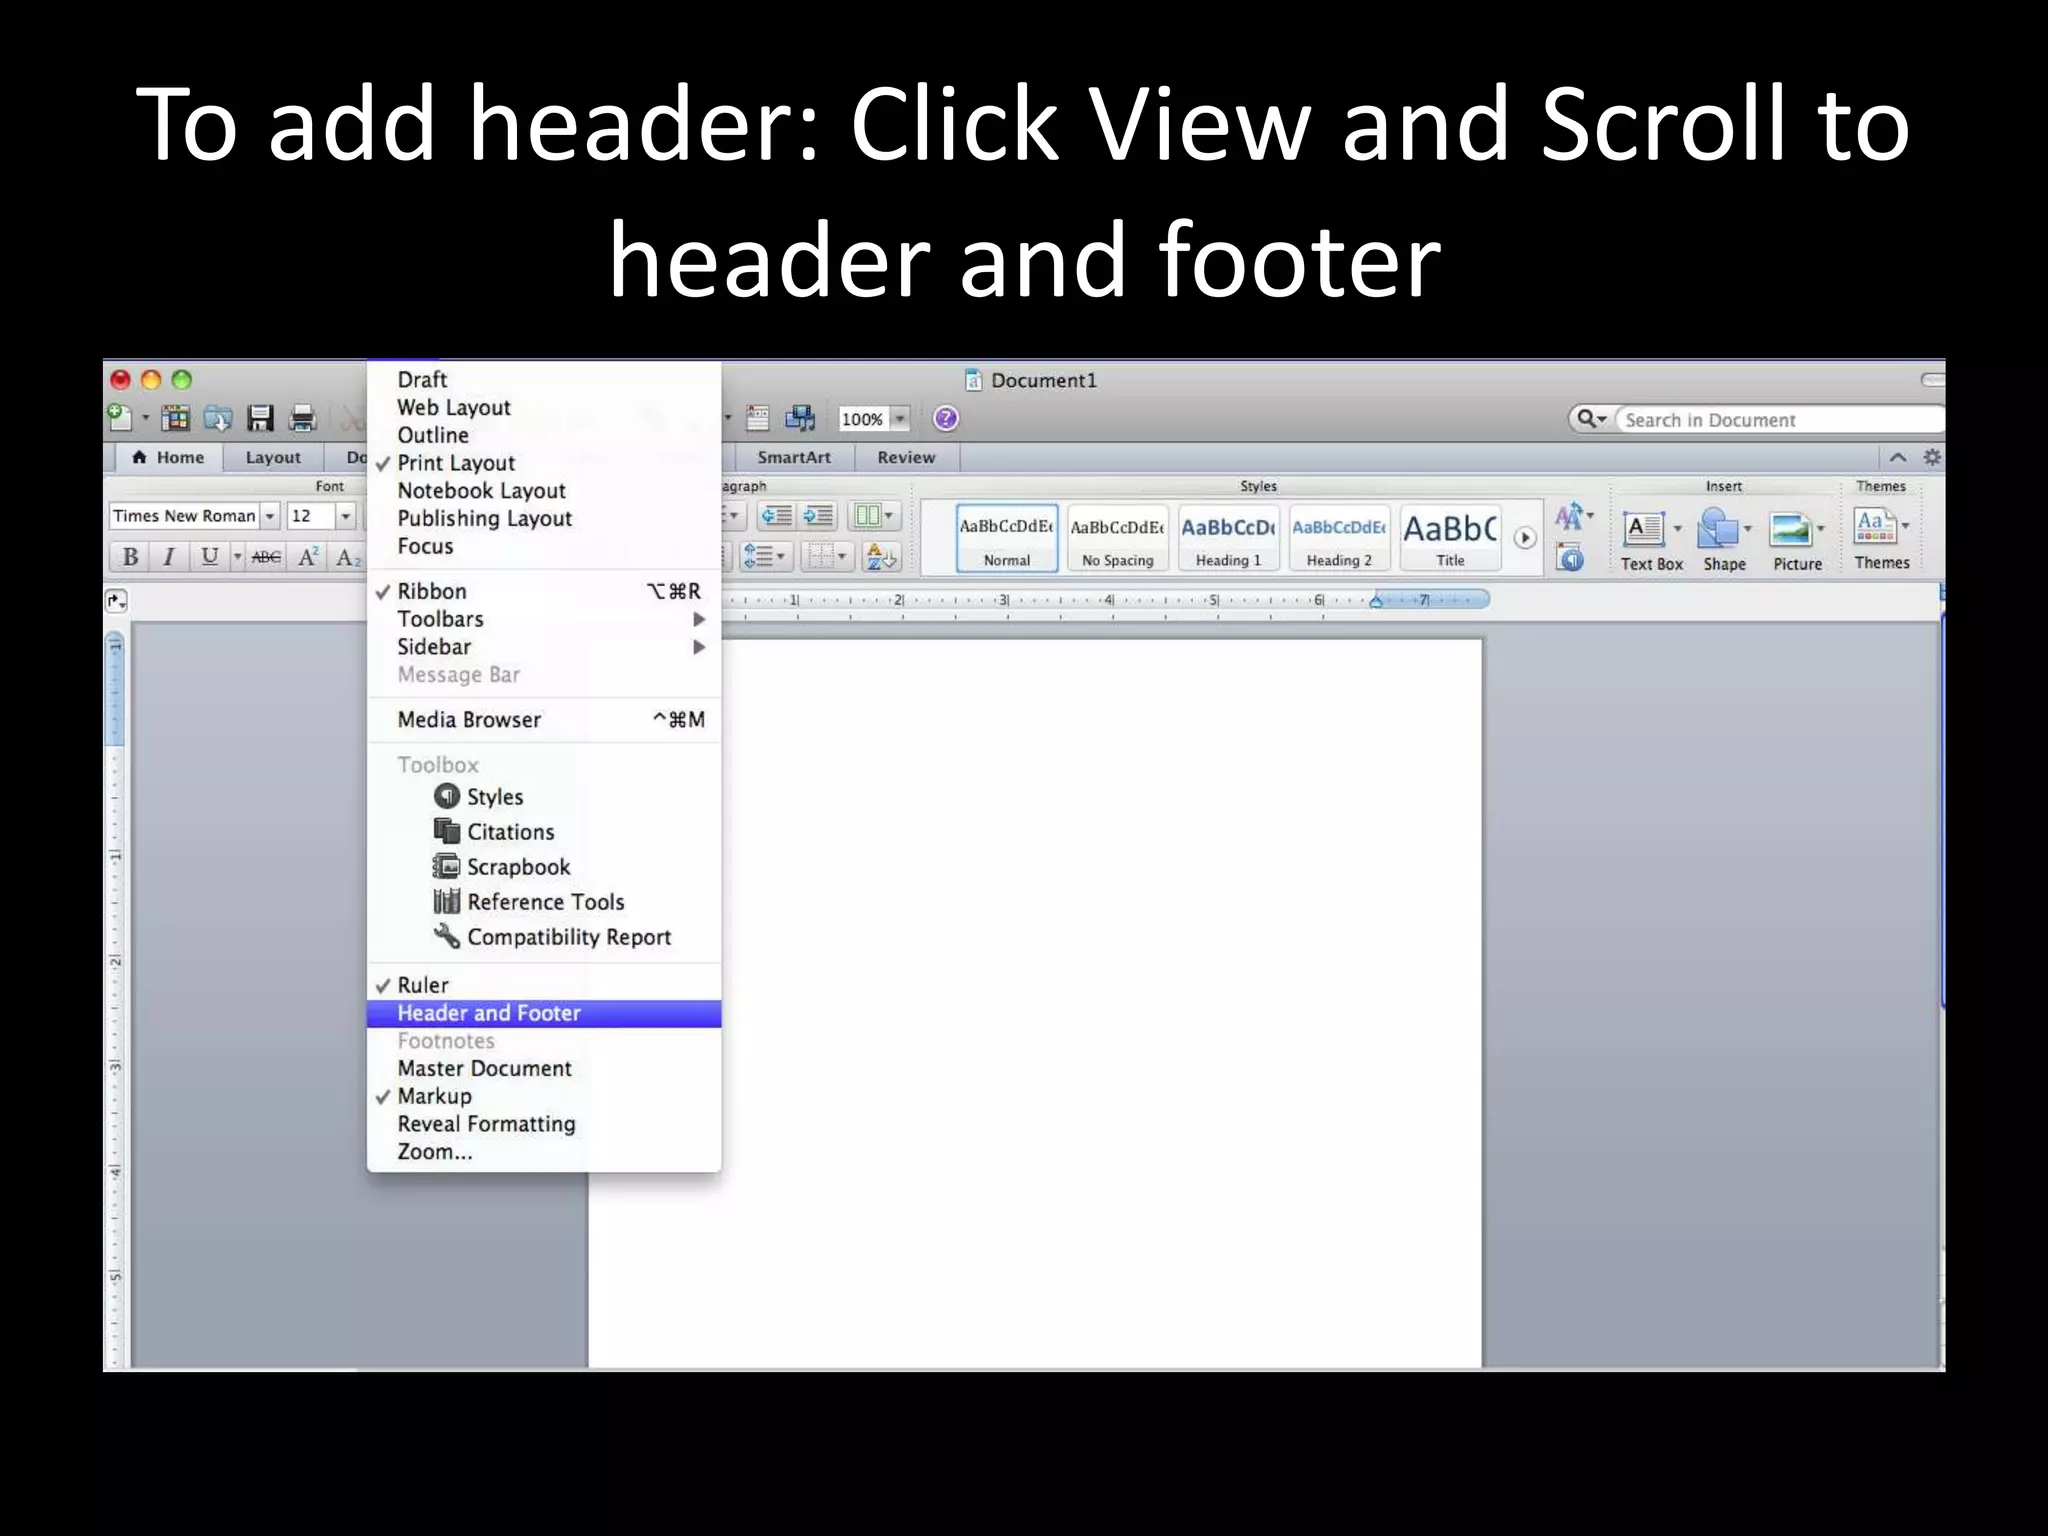This screenshot has width=2048, height=1536.
Task: Apply the No Spacing style
Action: point(1117,539)
